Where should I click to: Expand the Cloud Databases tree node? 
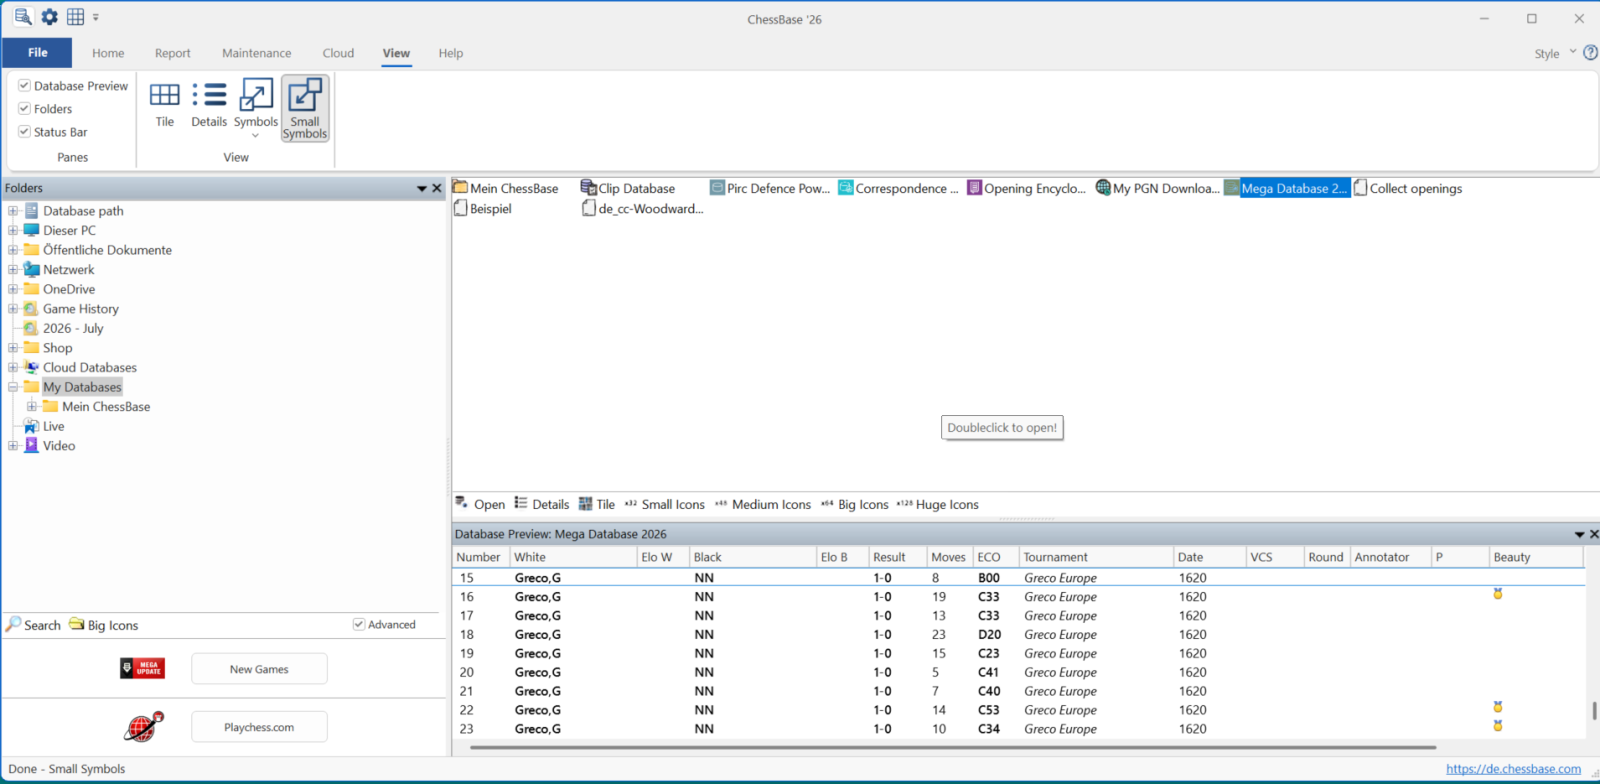[x=13, y=367]
